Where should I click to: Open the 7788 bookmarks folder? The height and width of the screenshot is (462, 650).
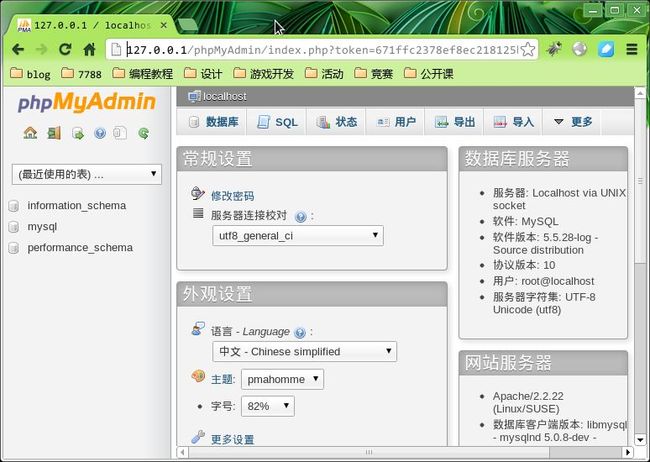tap(81, 74)
